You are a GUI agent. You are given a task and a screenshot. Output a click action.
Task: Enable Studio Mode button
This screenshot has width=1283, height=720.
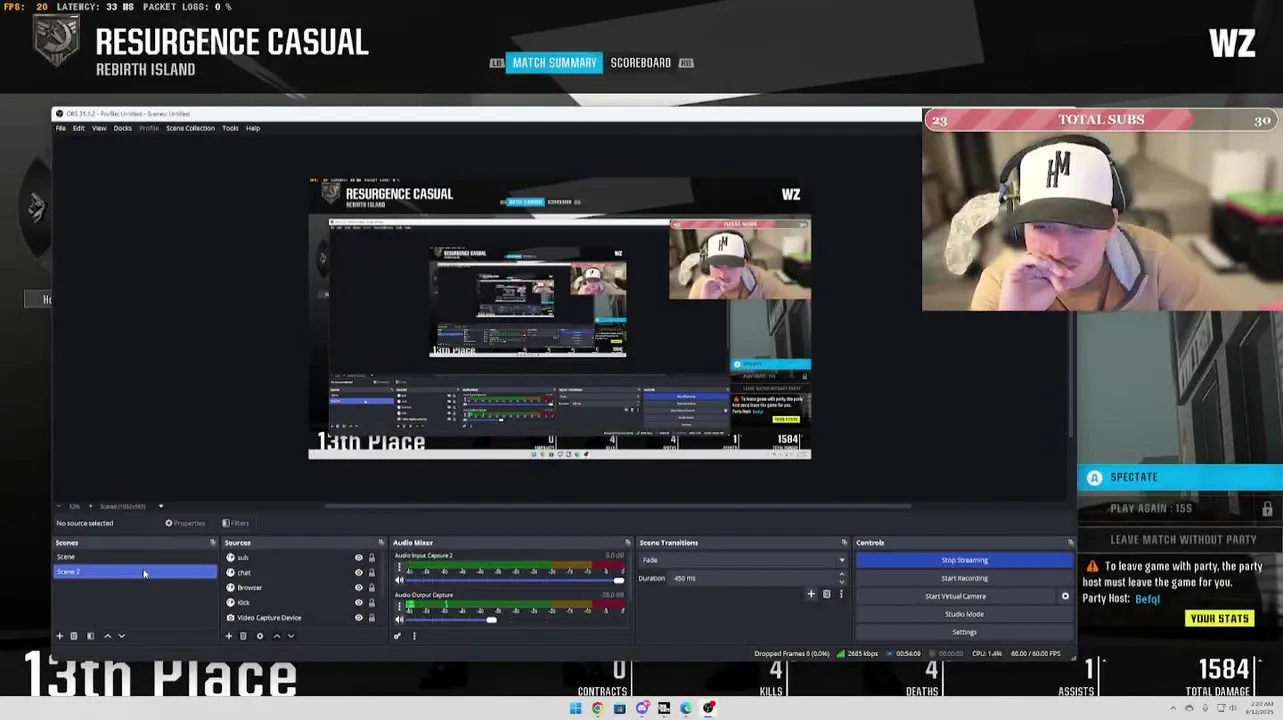click(964, 614)
